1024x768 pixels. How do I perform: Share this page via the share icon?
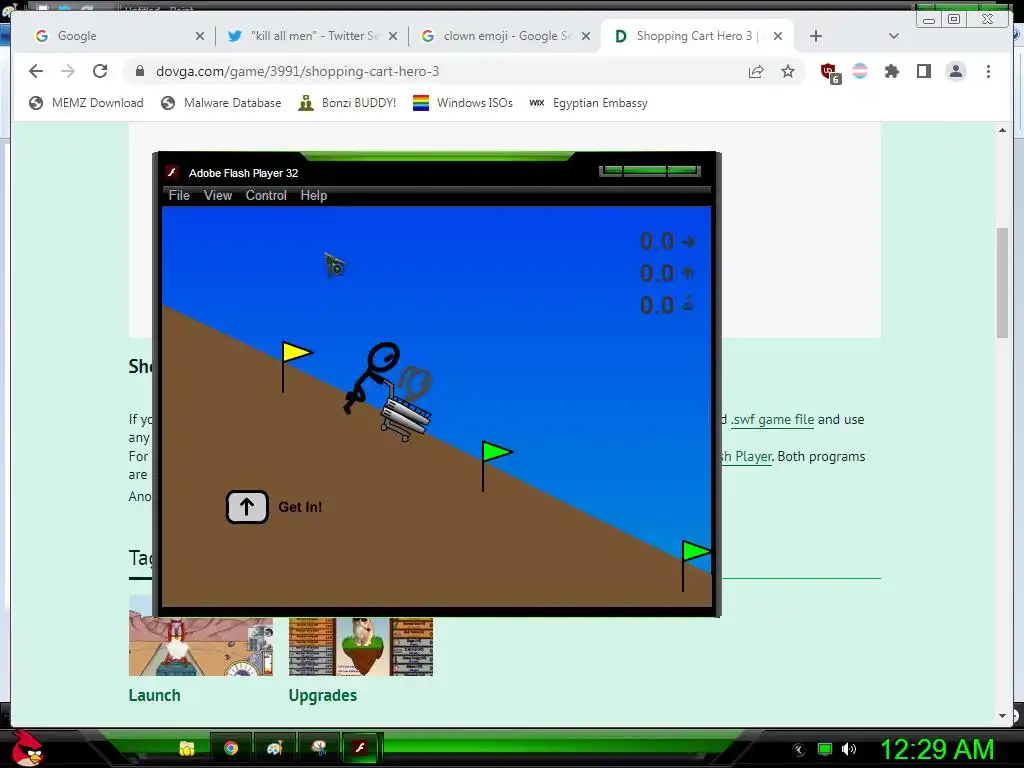(756, 71)
